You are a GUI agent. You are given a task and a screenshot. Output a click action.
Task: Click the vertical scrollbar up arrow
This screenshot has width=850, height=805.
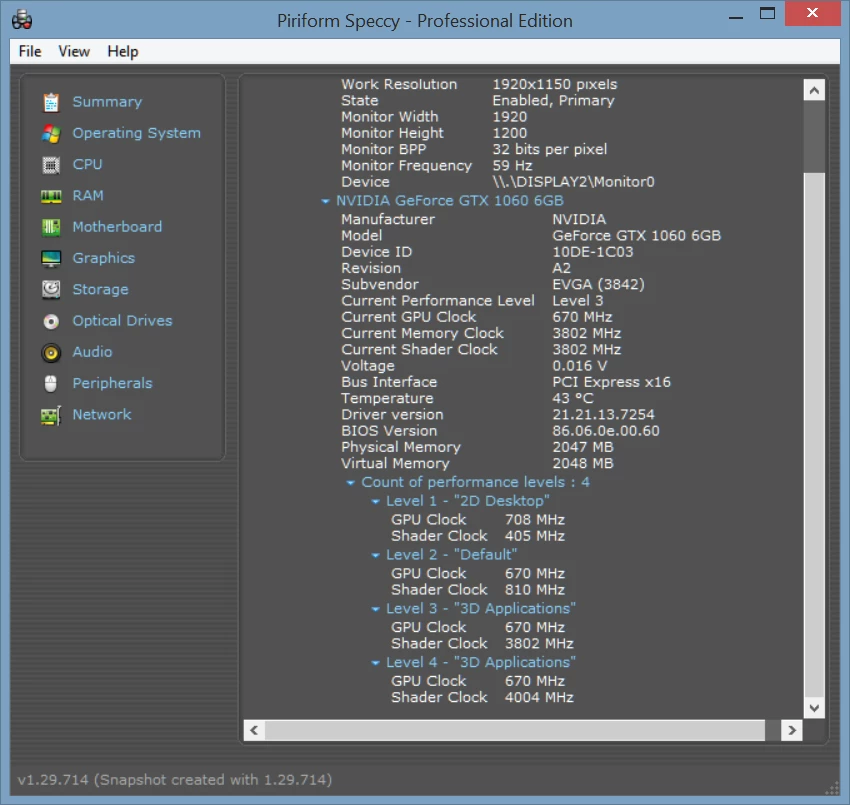click(814, 90)
